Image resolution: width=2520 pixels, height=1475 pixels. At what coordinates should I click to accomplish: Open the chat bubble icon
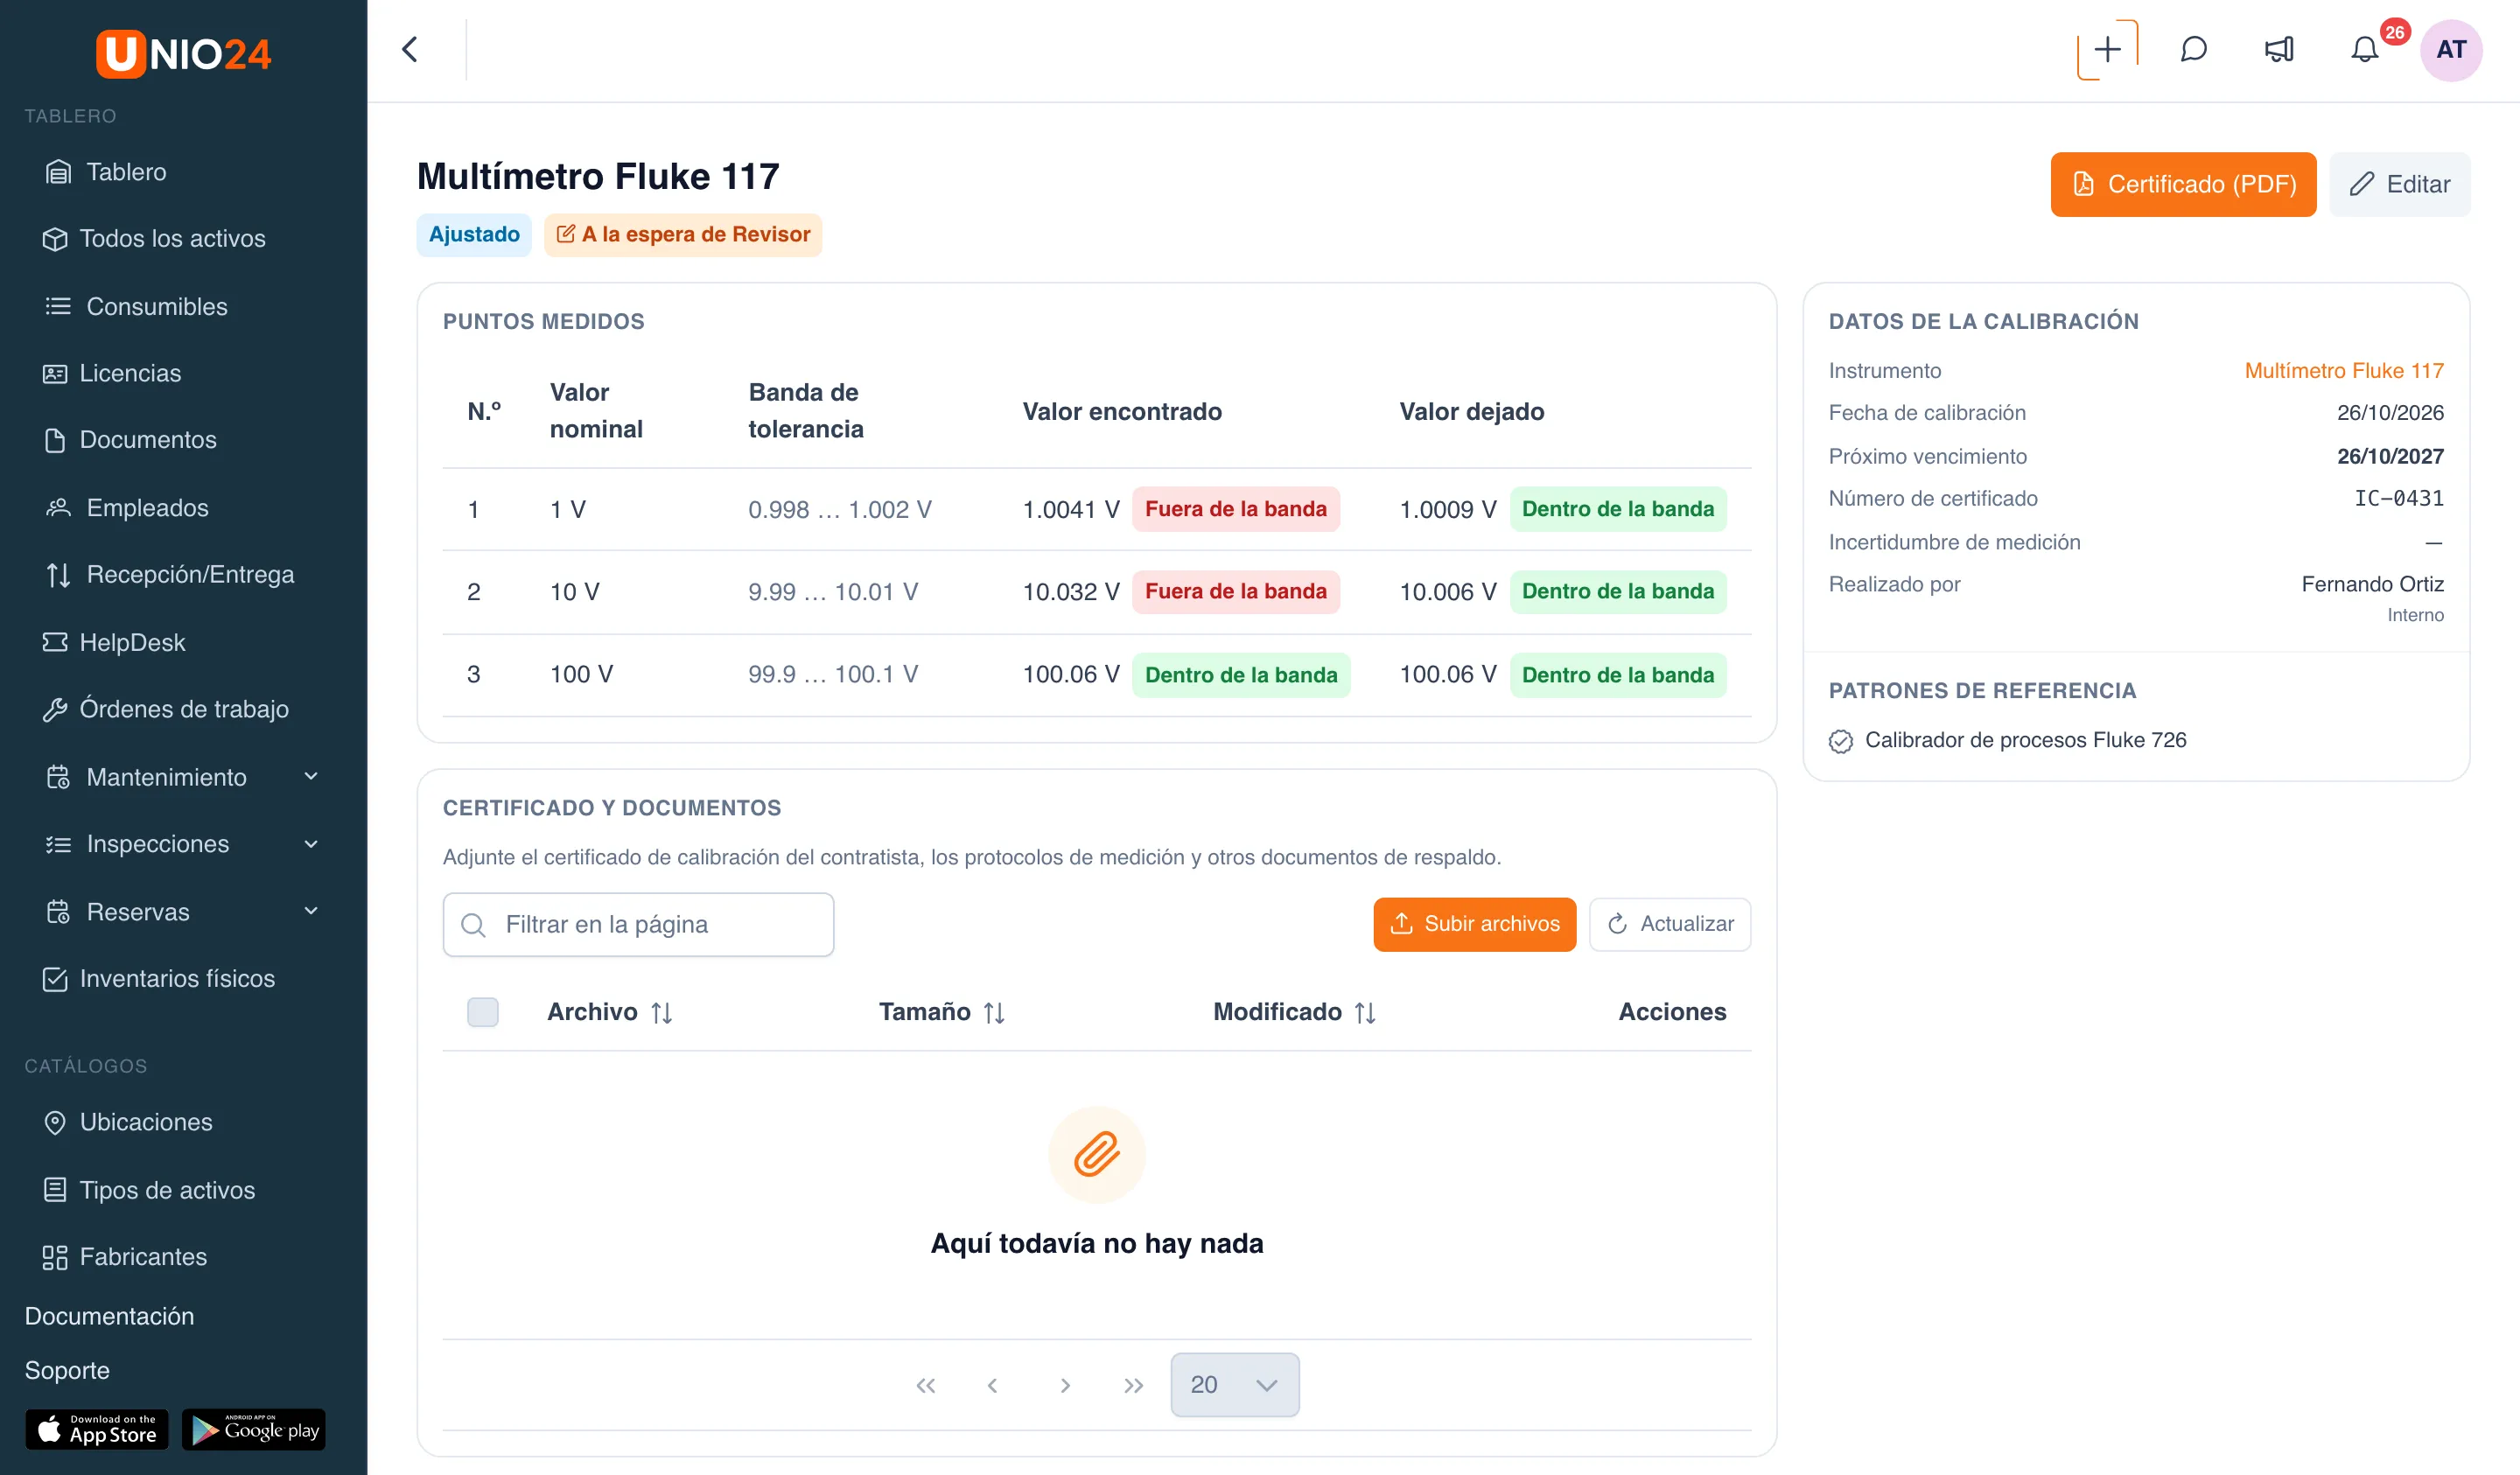(2193, 49)
